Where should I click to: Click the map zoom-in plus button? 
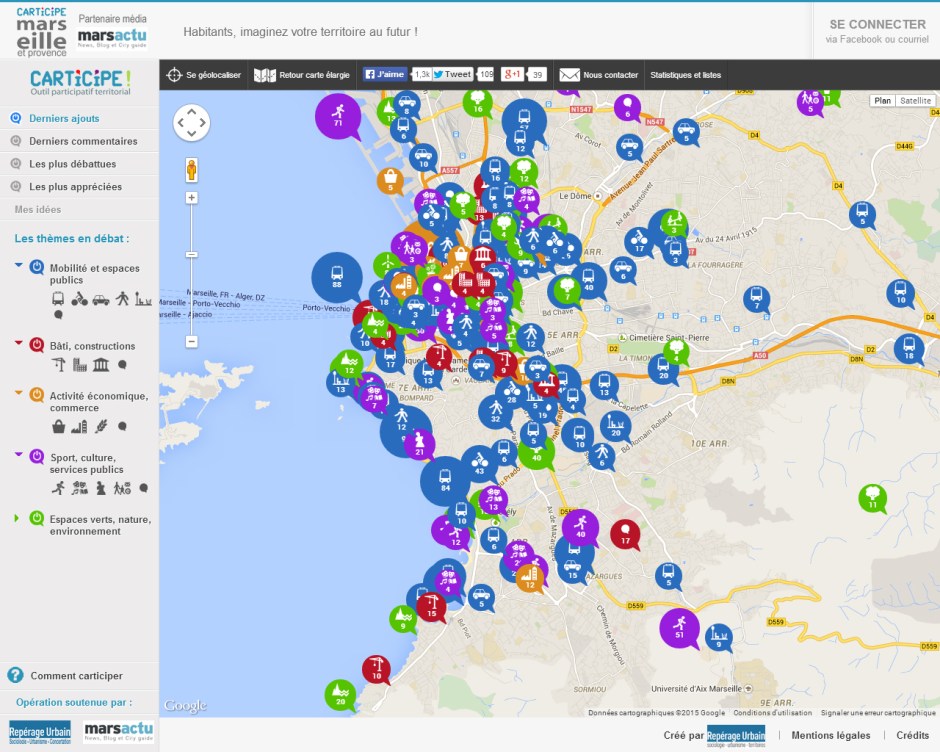(x=192, y=198)
